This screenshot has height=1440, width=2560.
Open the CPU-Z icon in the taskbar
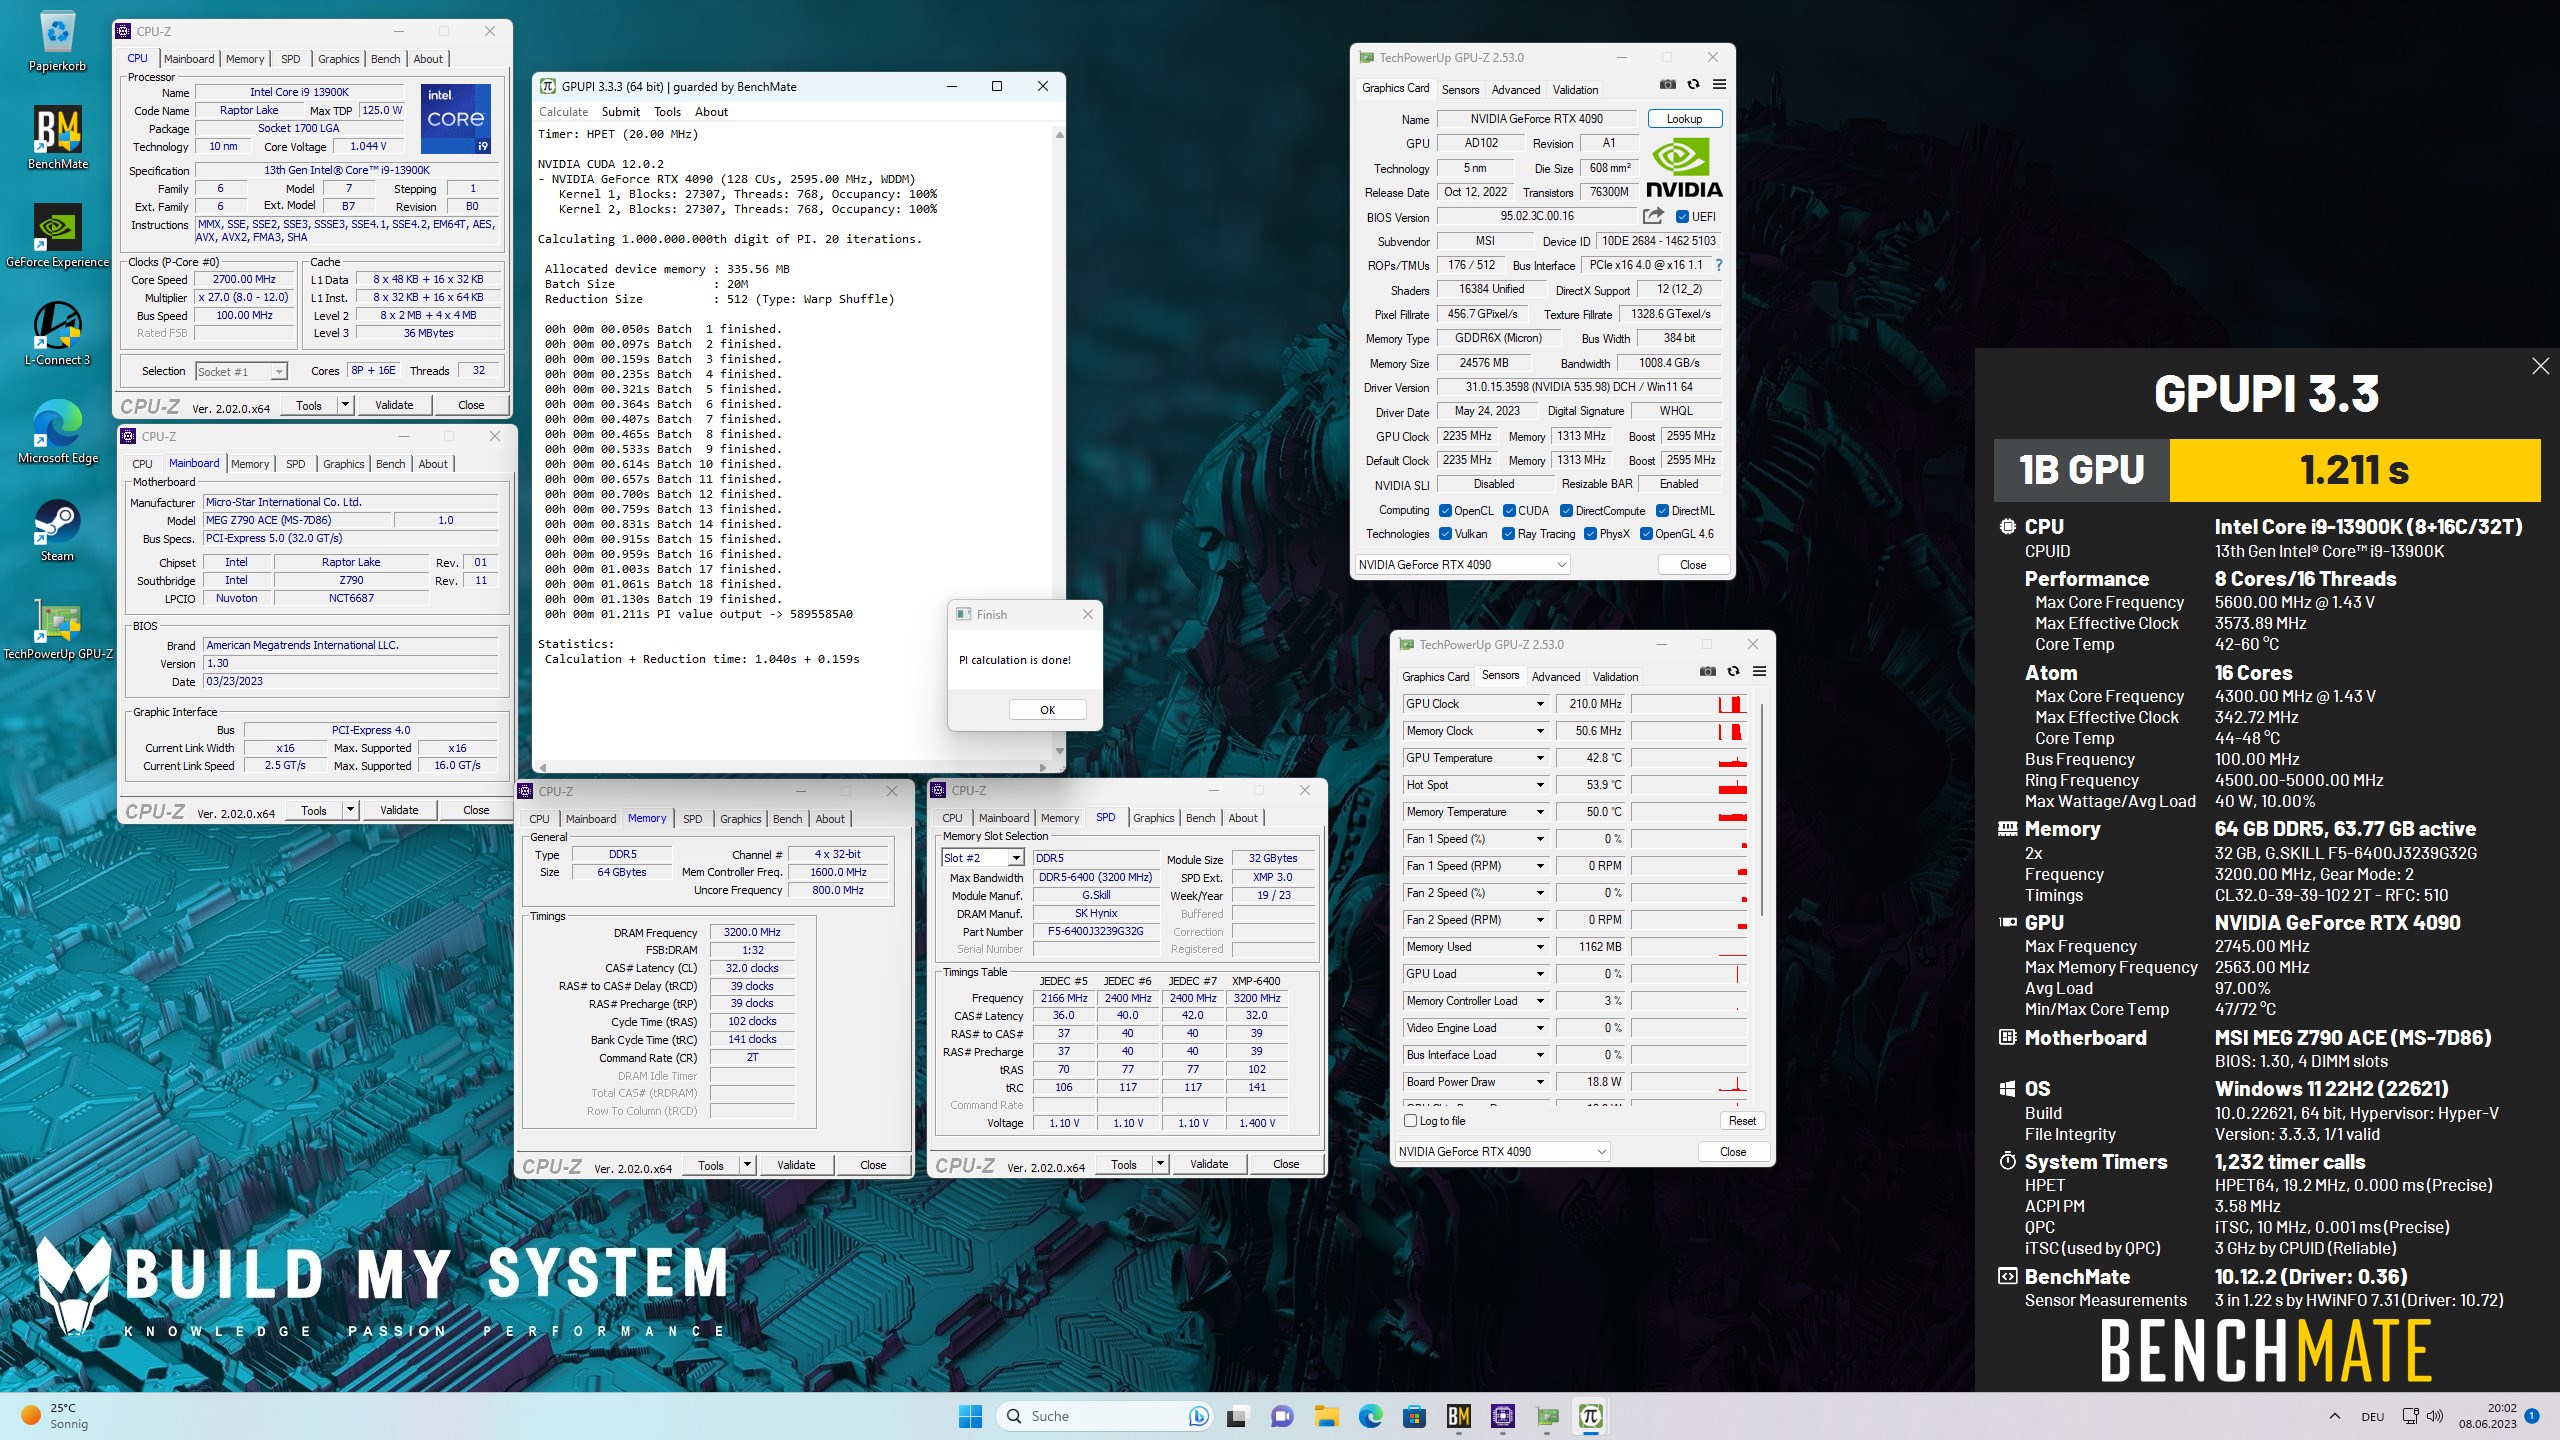pyautogui.click(x=1502, y=1416)
